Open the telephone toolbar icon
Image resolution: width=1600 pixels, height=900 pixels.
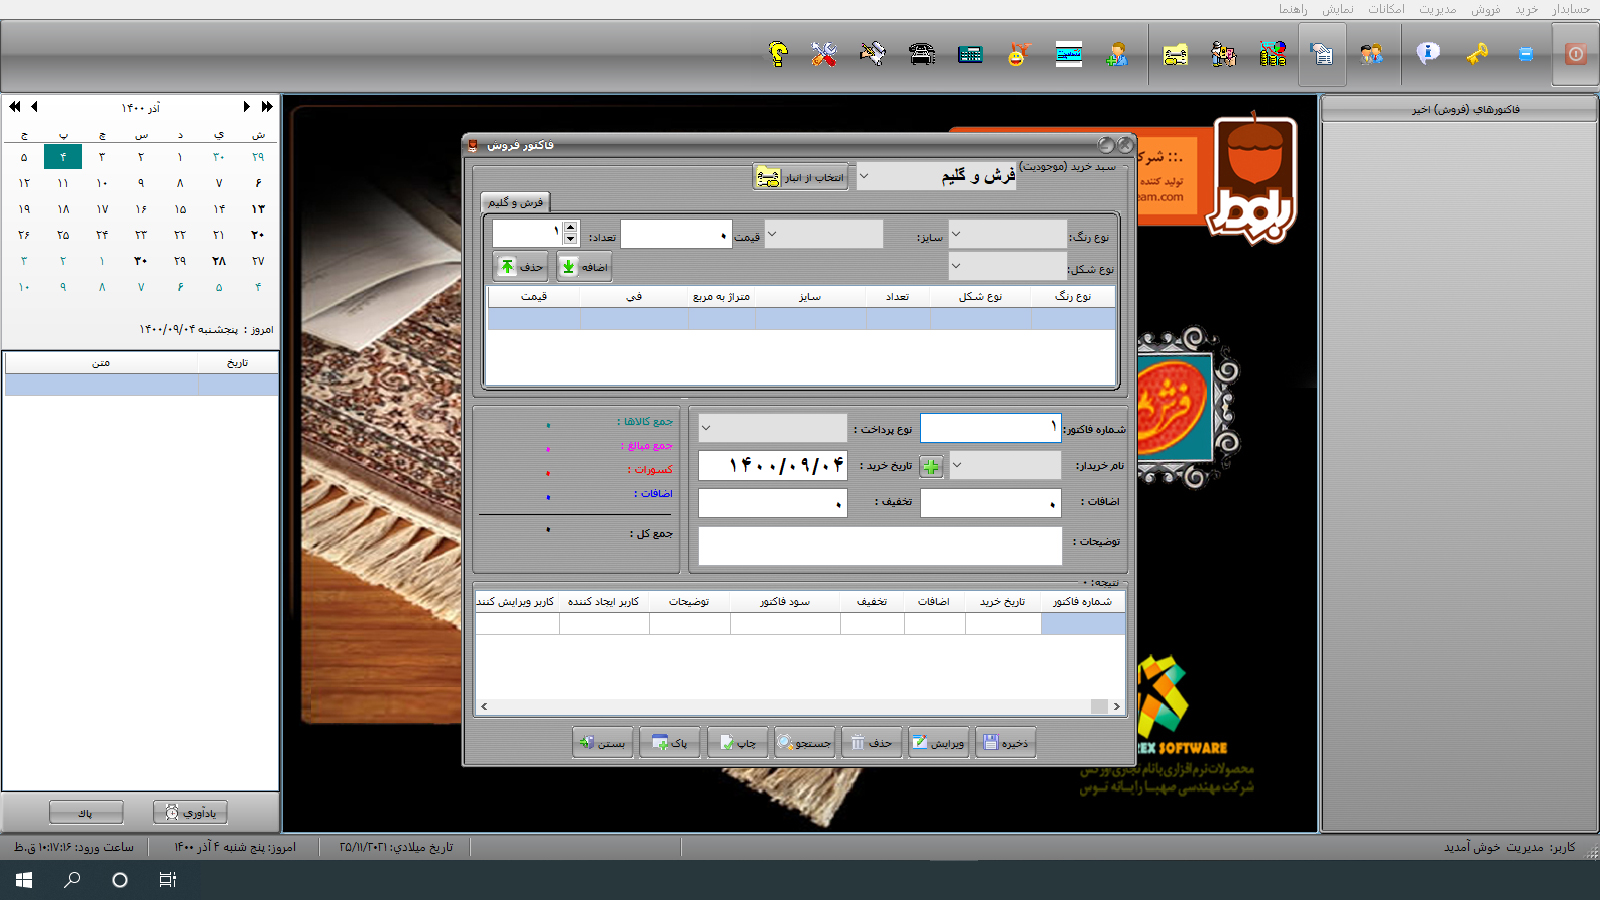pyautogui.click(x=922, y=54)
